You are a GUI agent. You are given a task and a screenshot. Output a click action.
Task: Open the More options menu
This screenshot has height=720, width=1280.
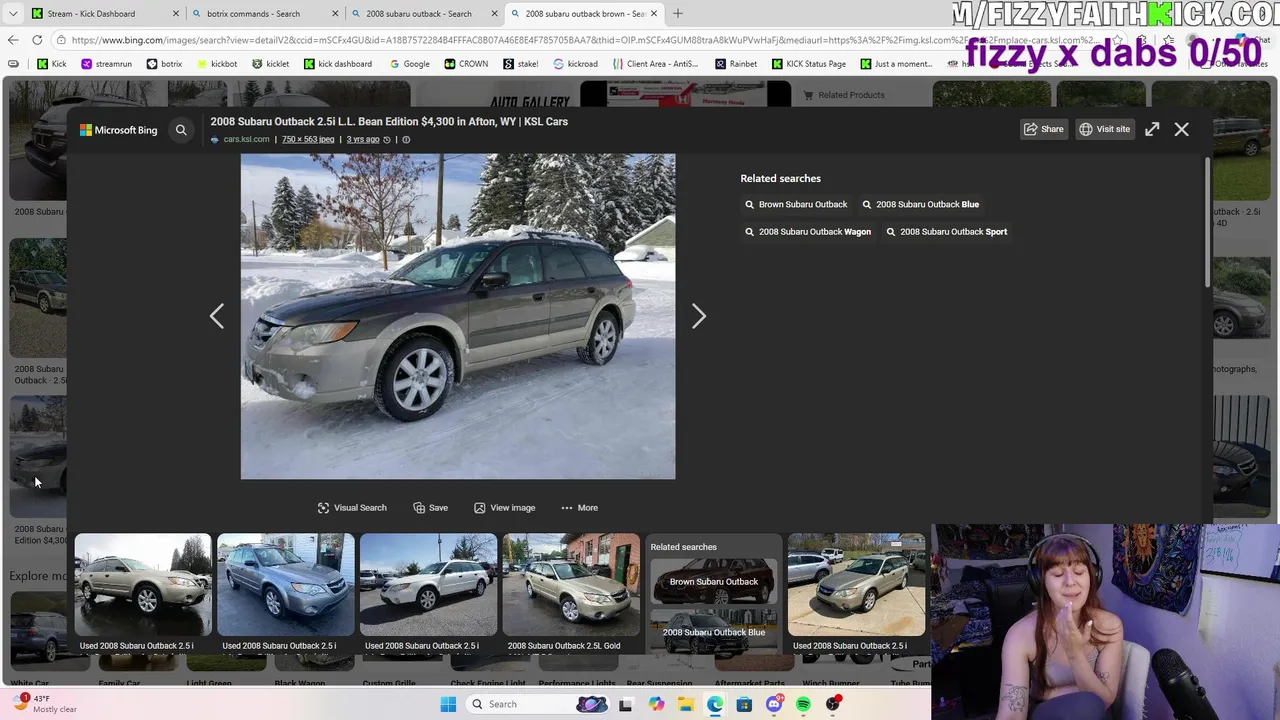coord(580,508)
